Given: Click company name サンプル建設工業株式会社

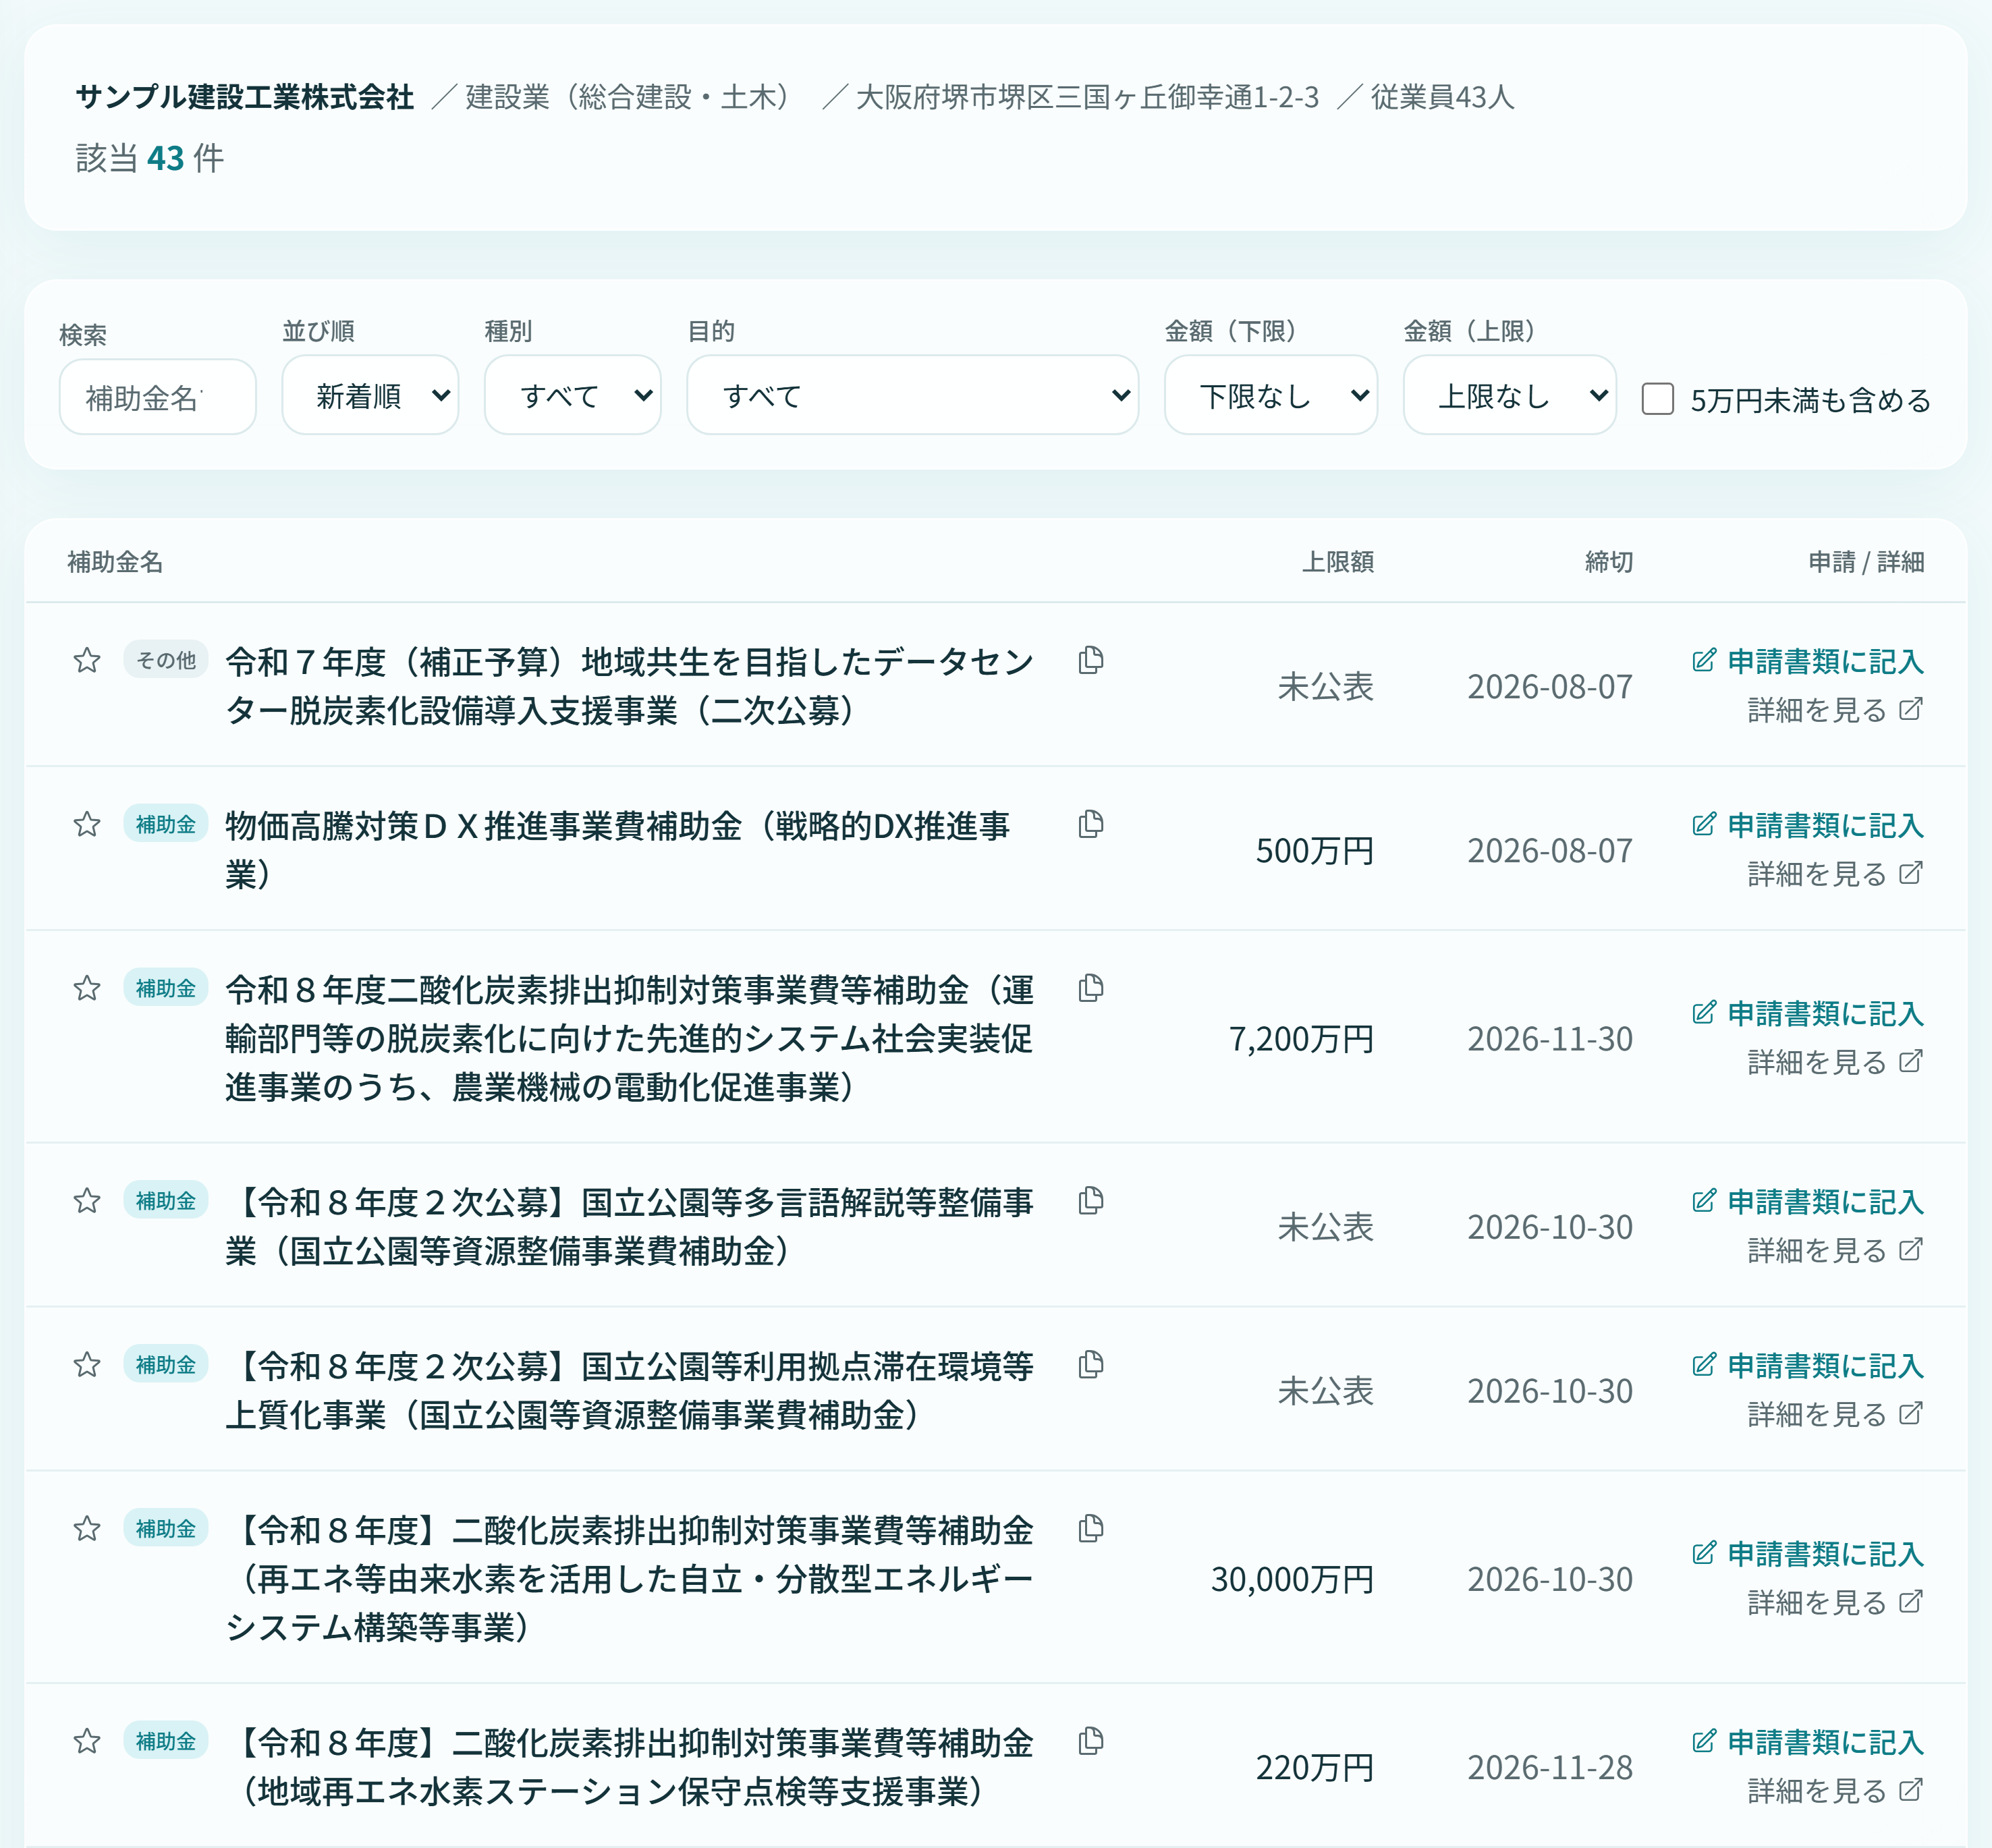Looking at the screenshot, I should coord(245,97).
